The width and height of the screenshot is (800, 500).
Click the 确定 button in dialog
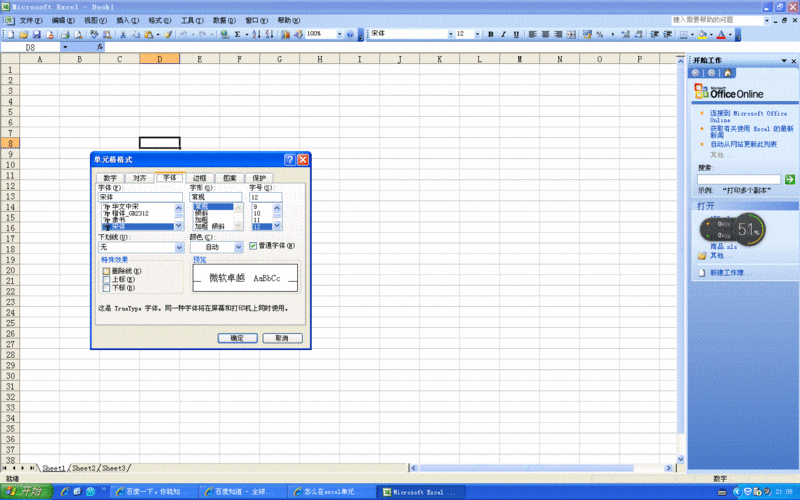237,338
